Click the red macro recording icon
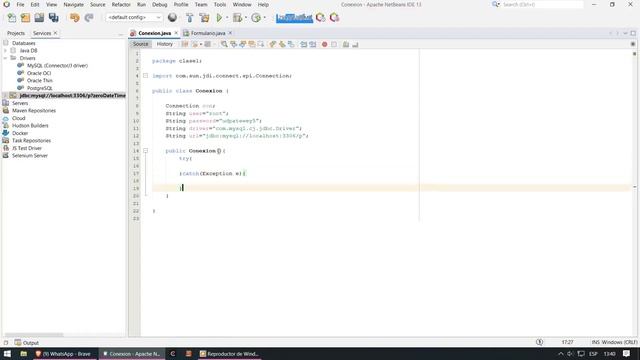 click(324, 44)
